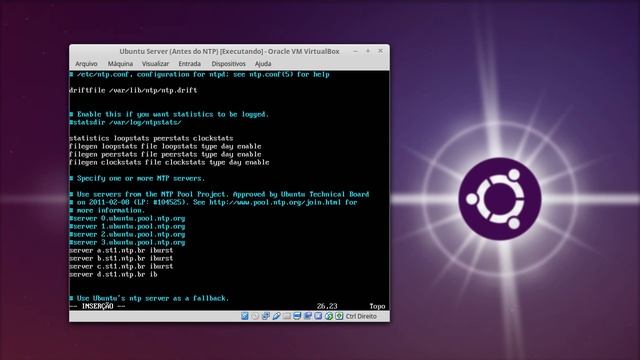Click '# Enable this if you want statistics'

(x=169, y=114)
